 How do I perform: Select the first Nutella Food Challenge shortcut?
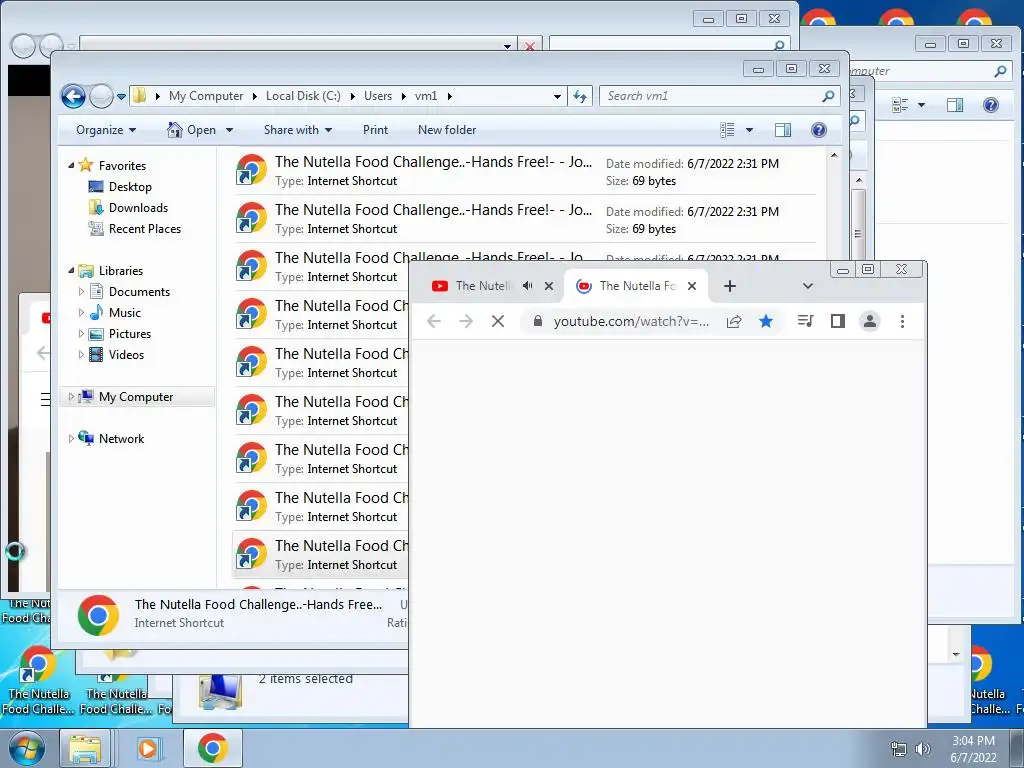click(526, 171)
